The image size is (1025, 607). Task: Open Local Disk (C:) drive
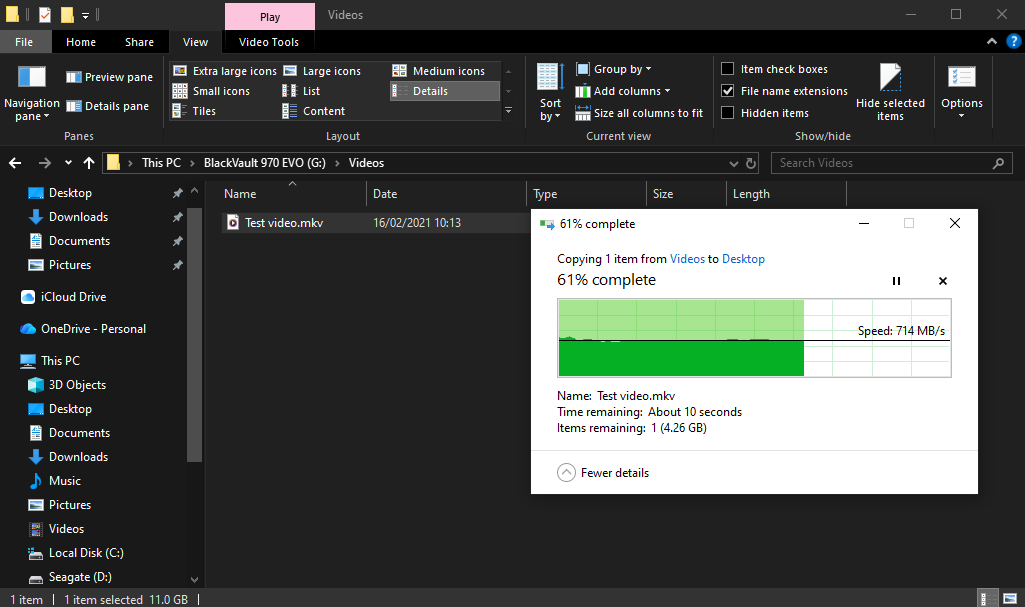point(86,553)
